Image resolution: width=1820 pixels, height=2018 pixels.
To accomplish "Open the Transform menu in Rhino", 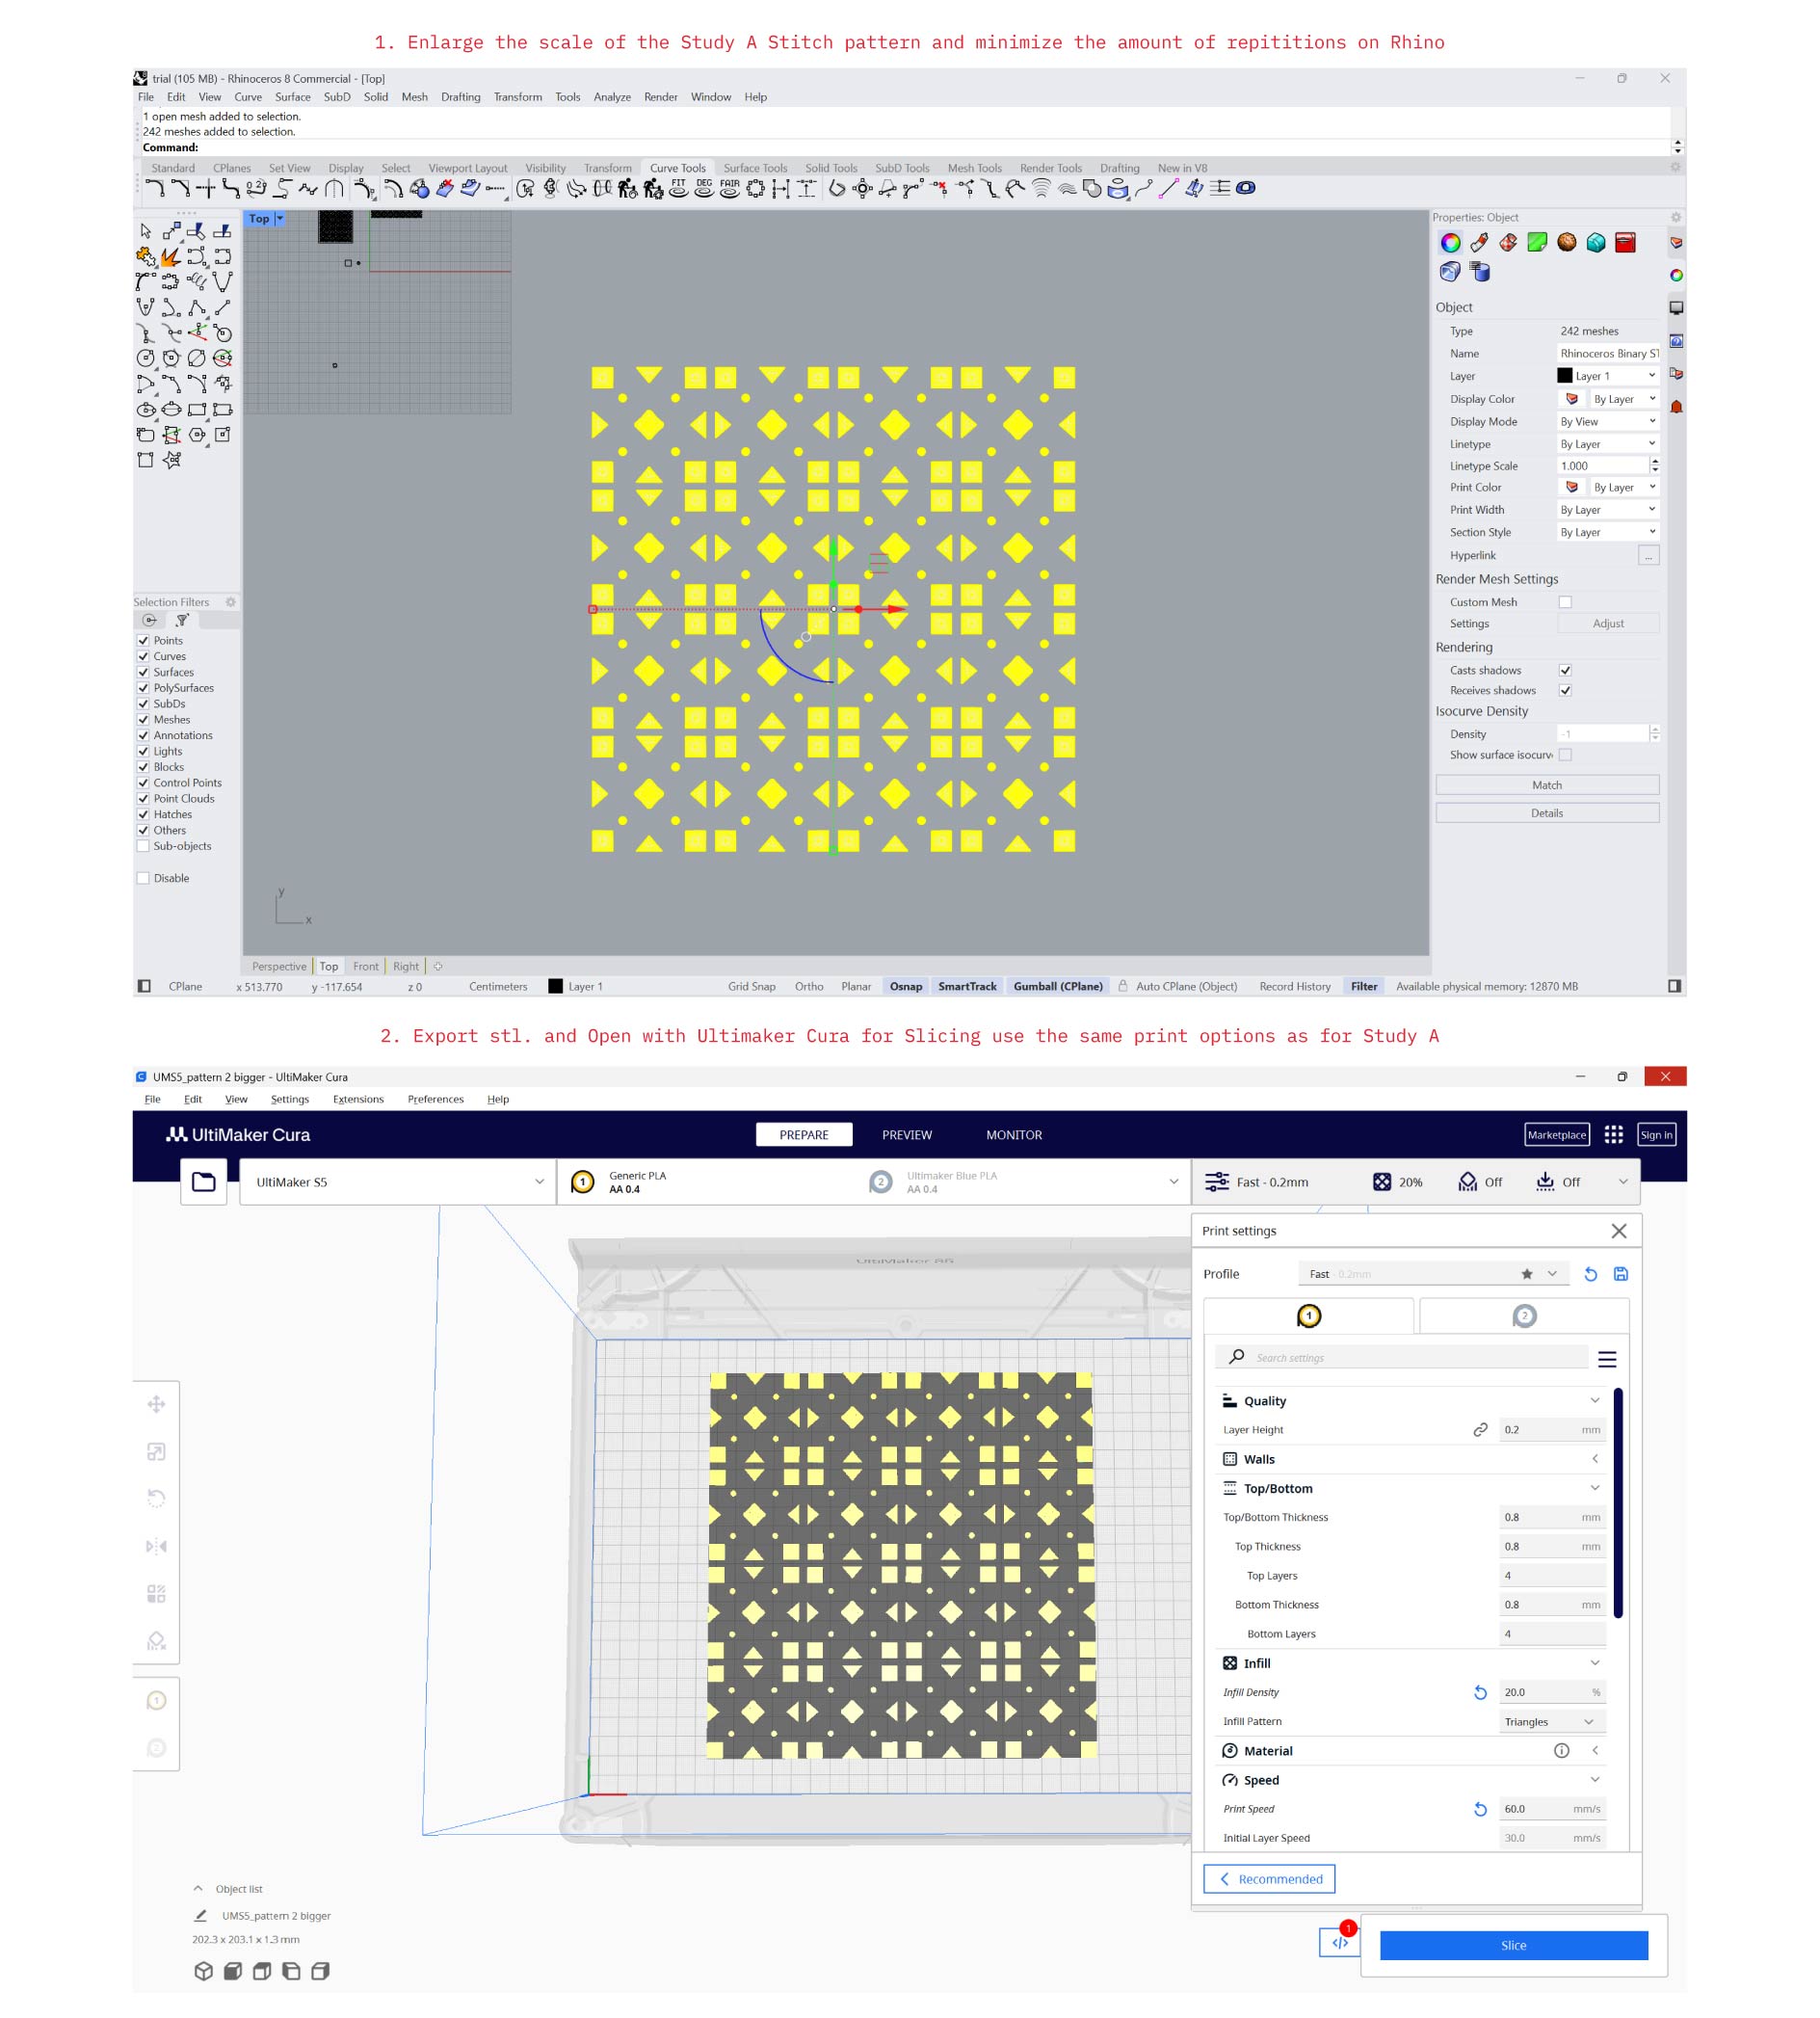I will tap(517, 97).
